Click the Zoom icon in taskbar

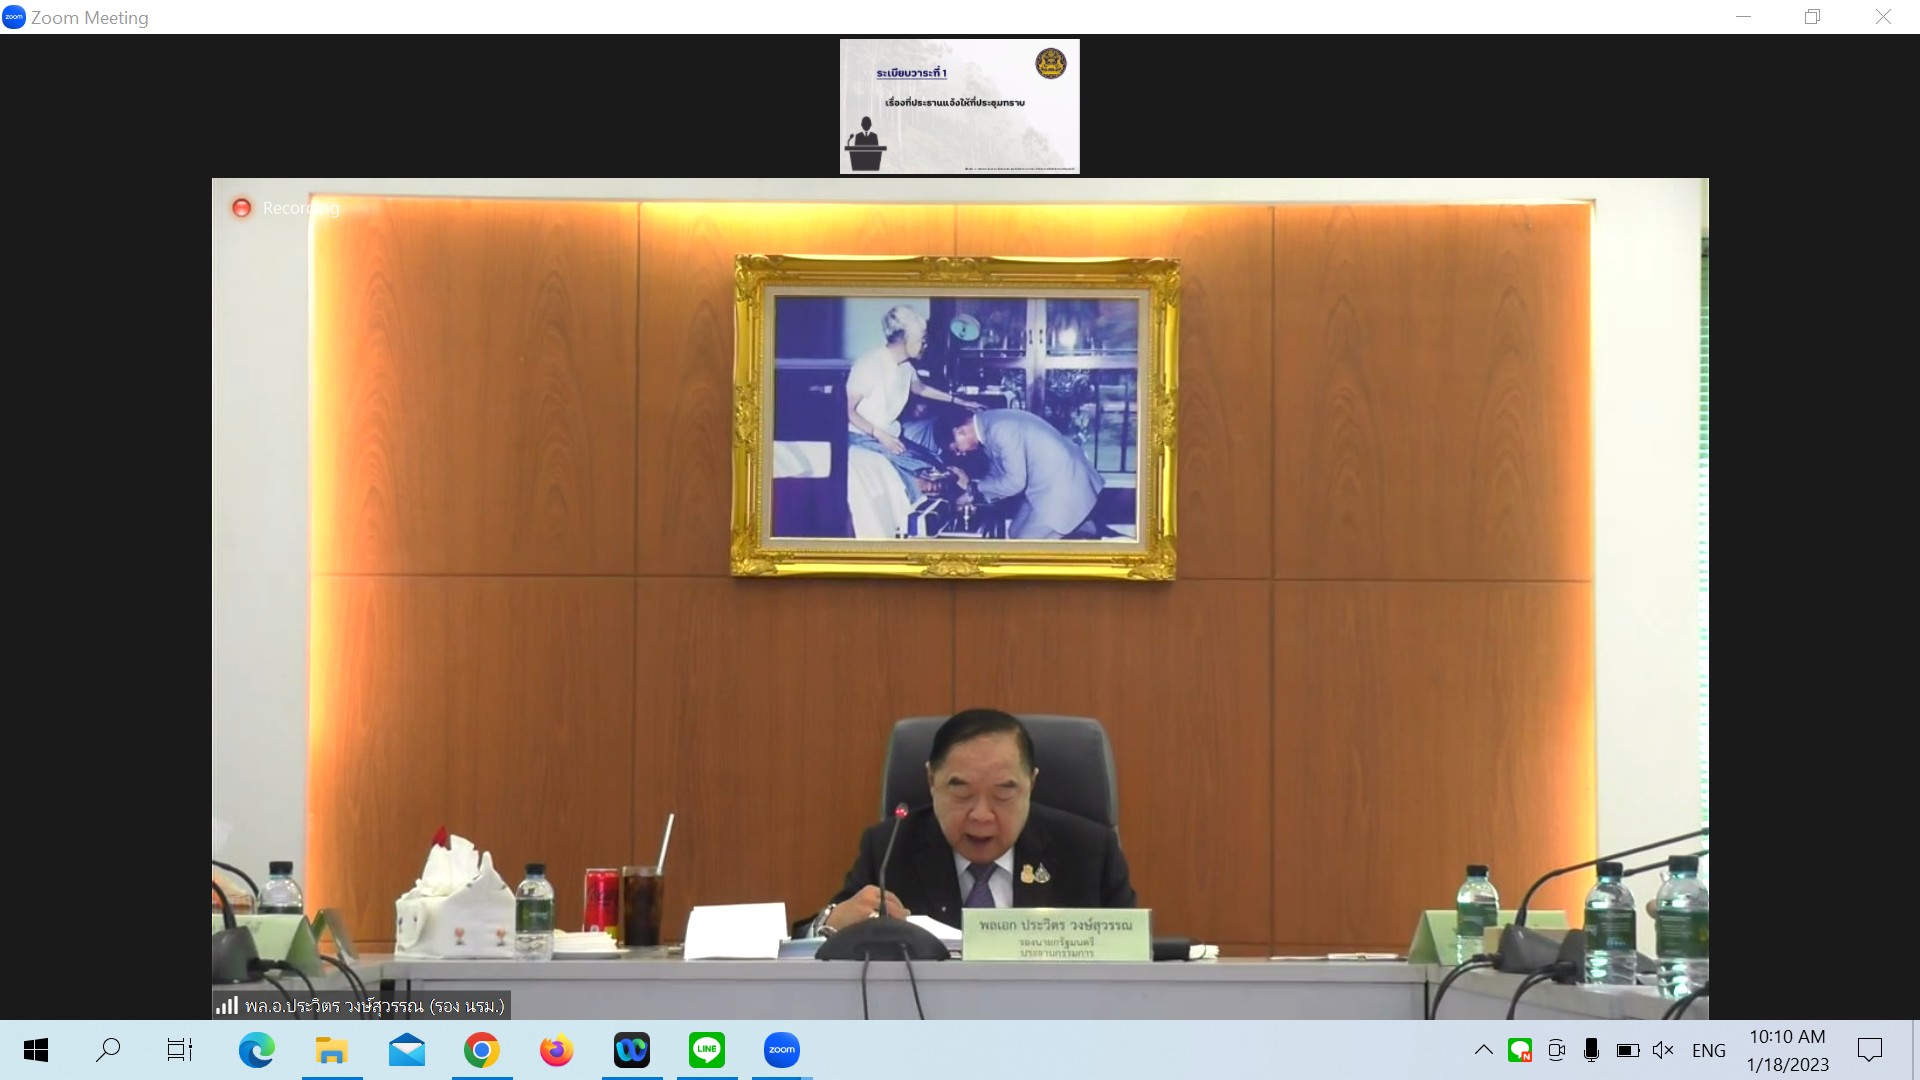781,1050
